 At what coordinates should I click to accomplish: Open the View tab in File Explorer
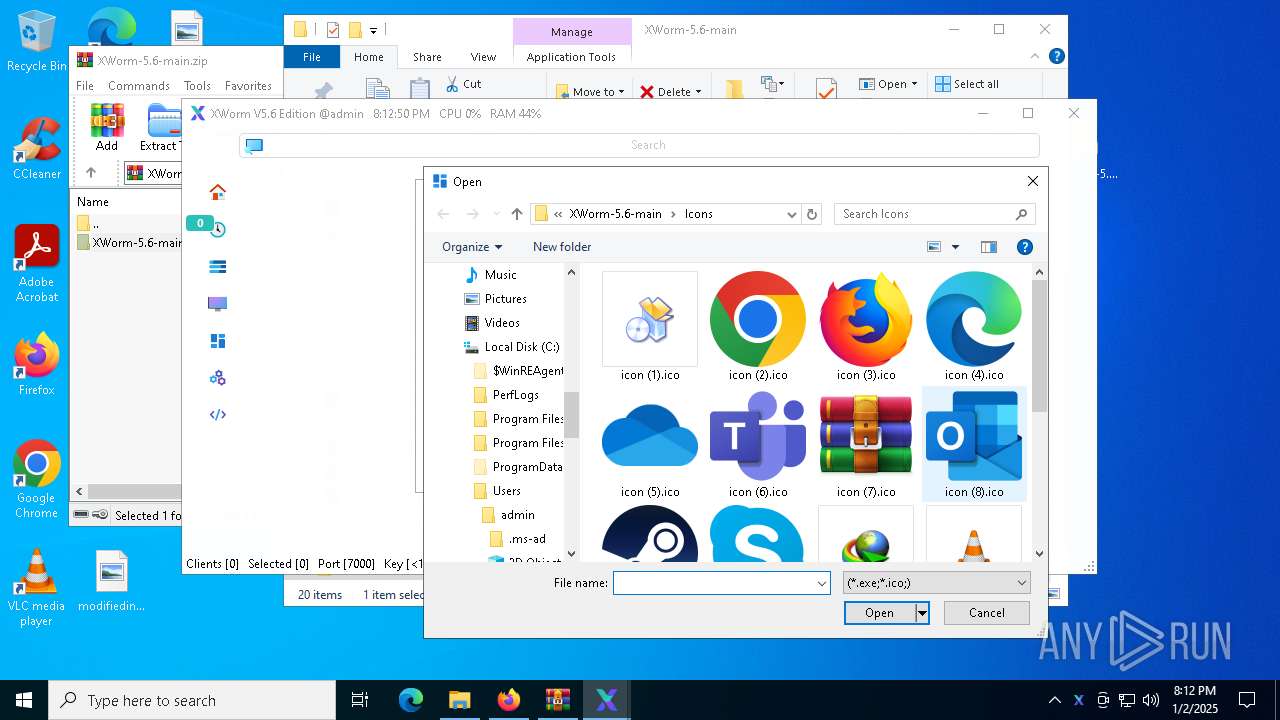click(x=483, y=57)
